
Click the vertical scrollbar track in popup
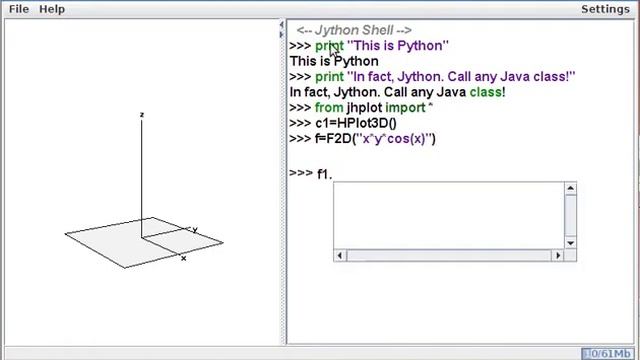(570, 216)
